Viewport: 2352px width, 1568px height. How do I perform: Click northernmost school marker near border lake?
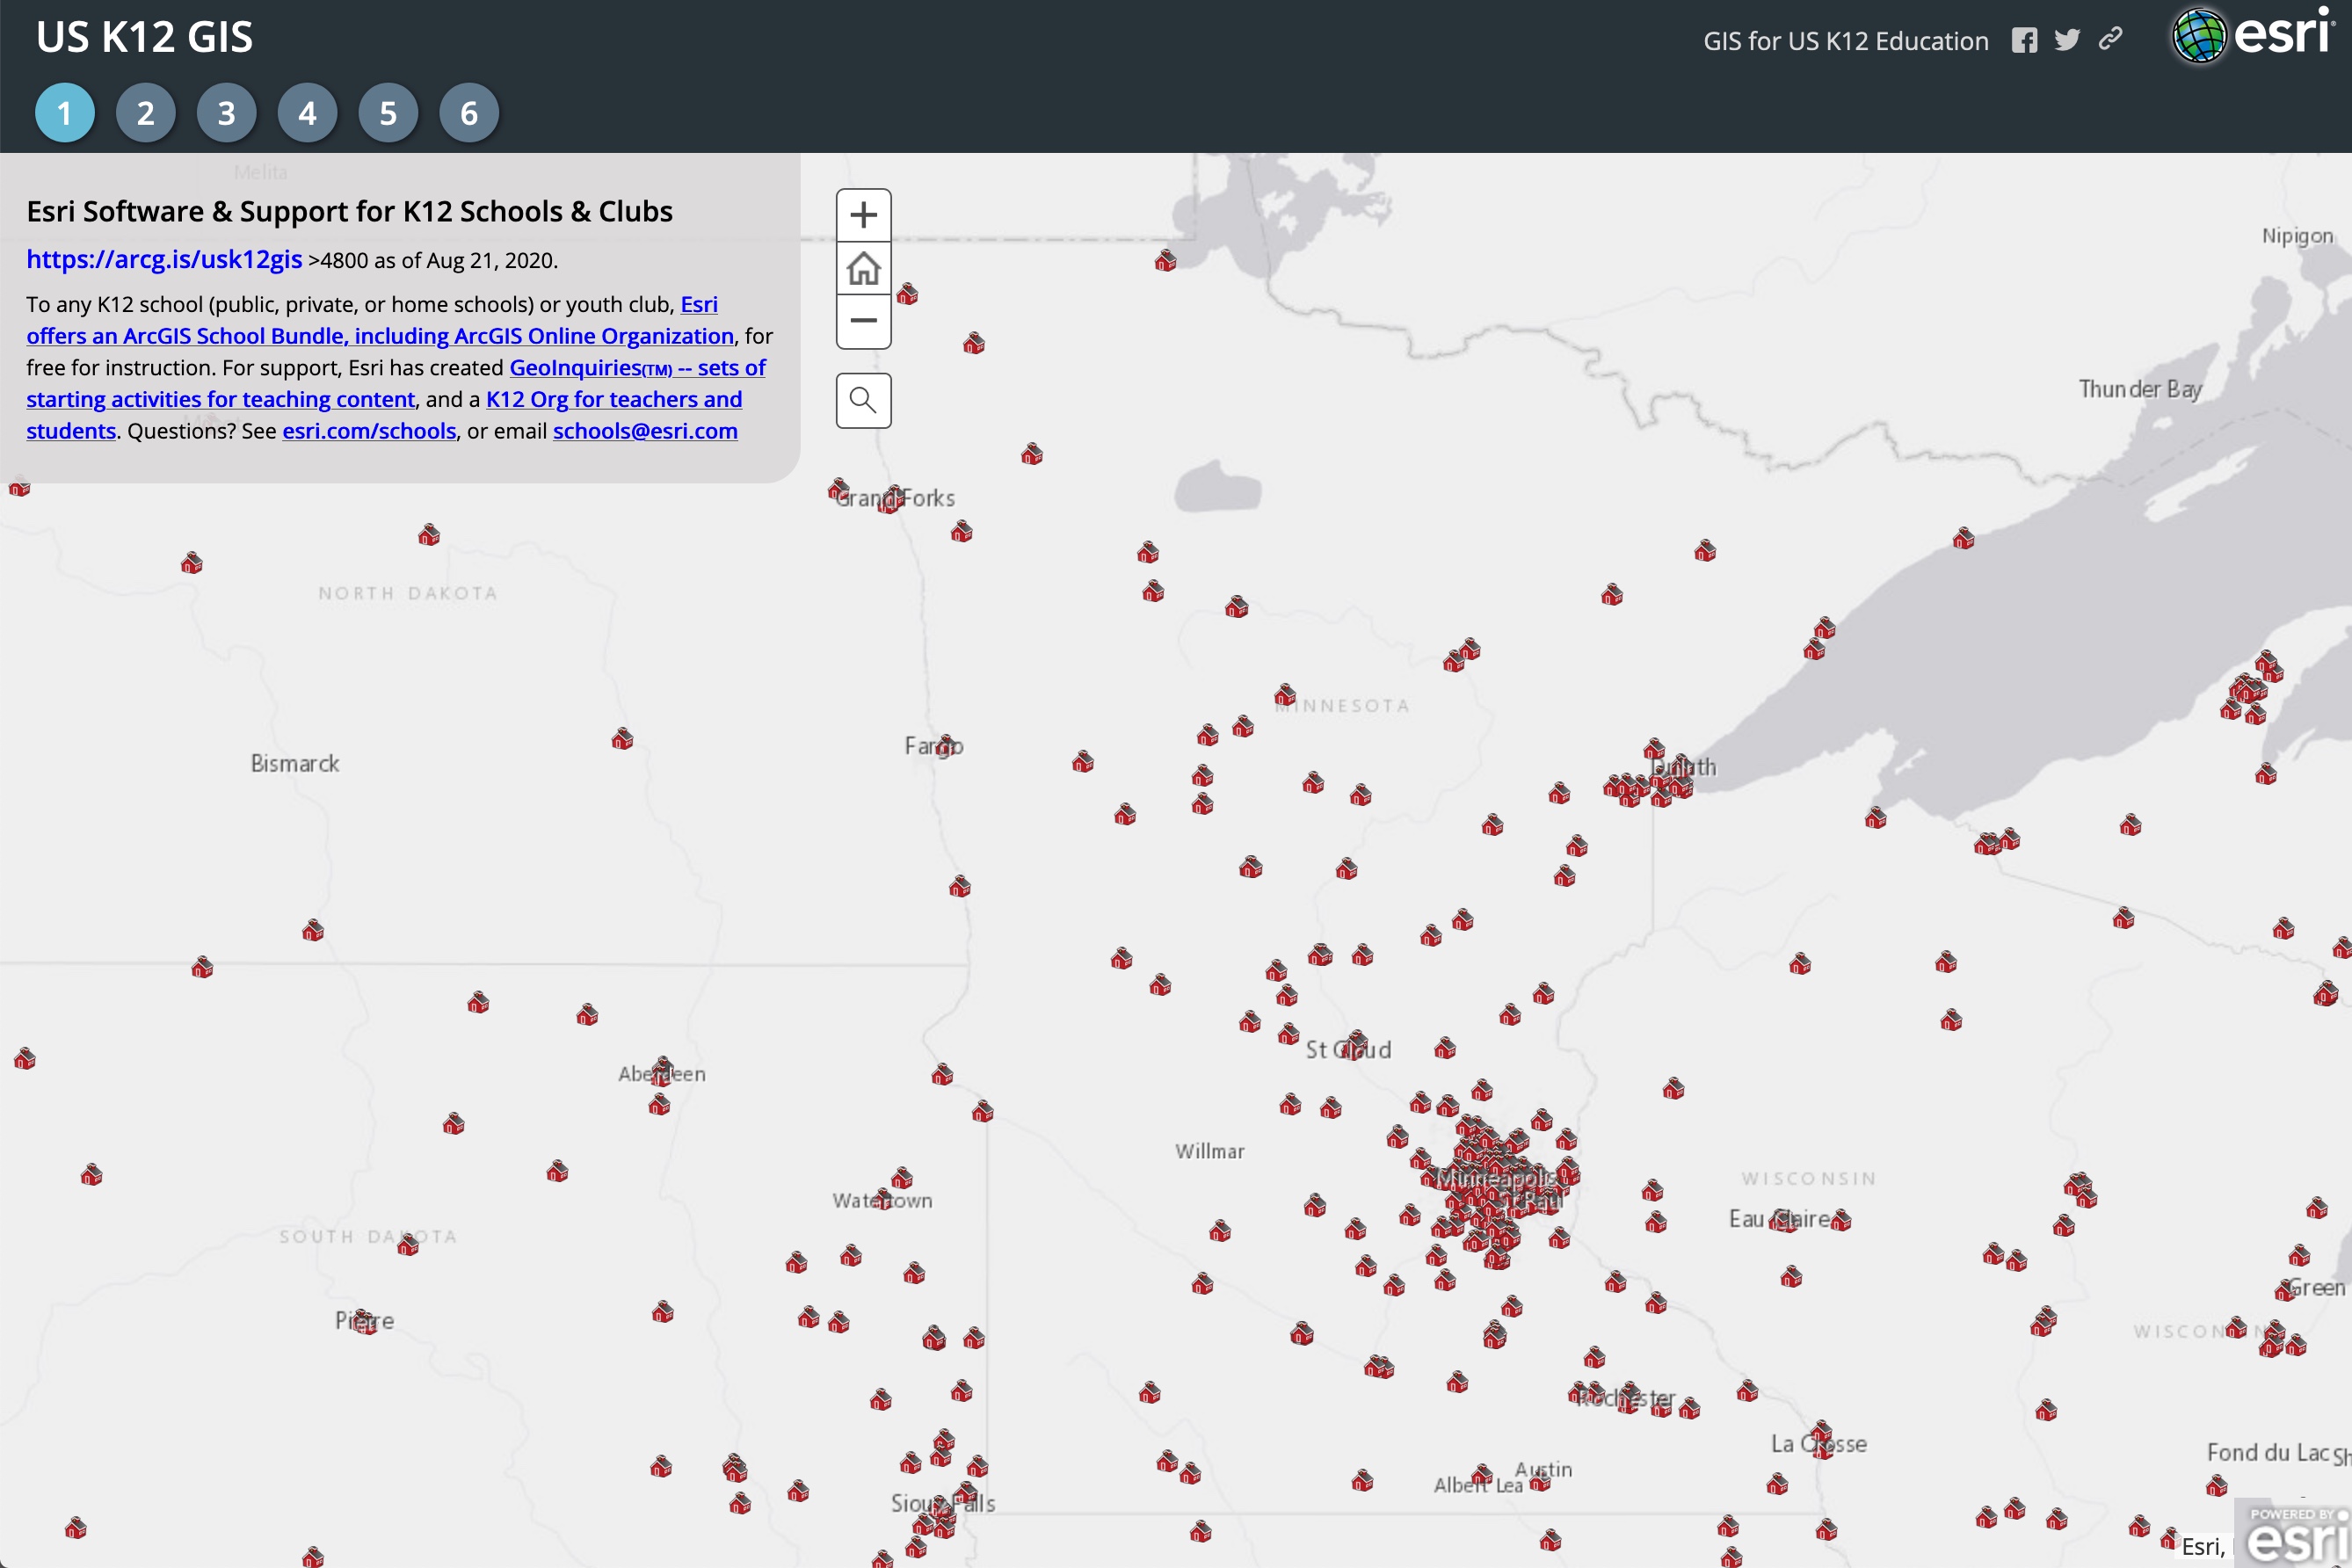(x=1165, y=261)
